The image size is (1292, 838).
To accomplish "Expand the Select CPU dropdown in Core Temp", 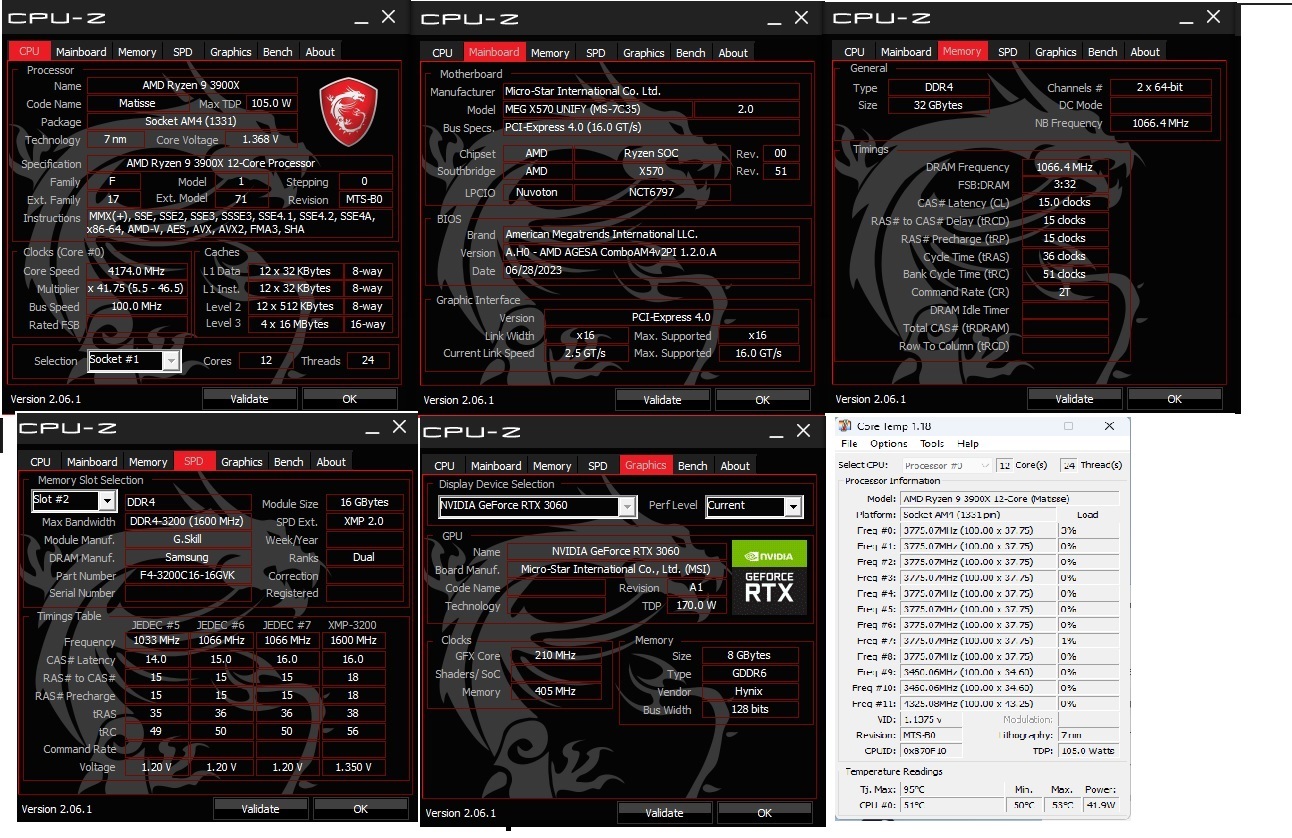I will 947,465.
